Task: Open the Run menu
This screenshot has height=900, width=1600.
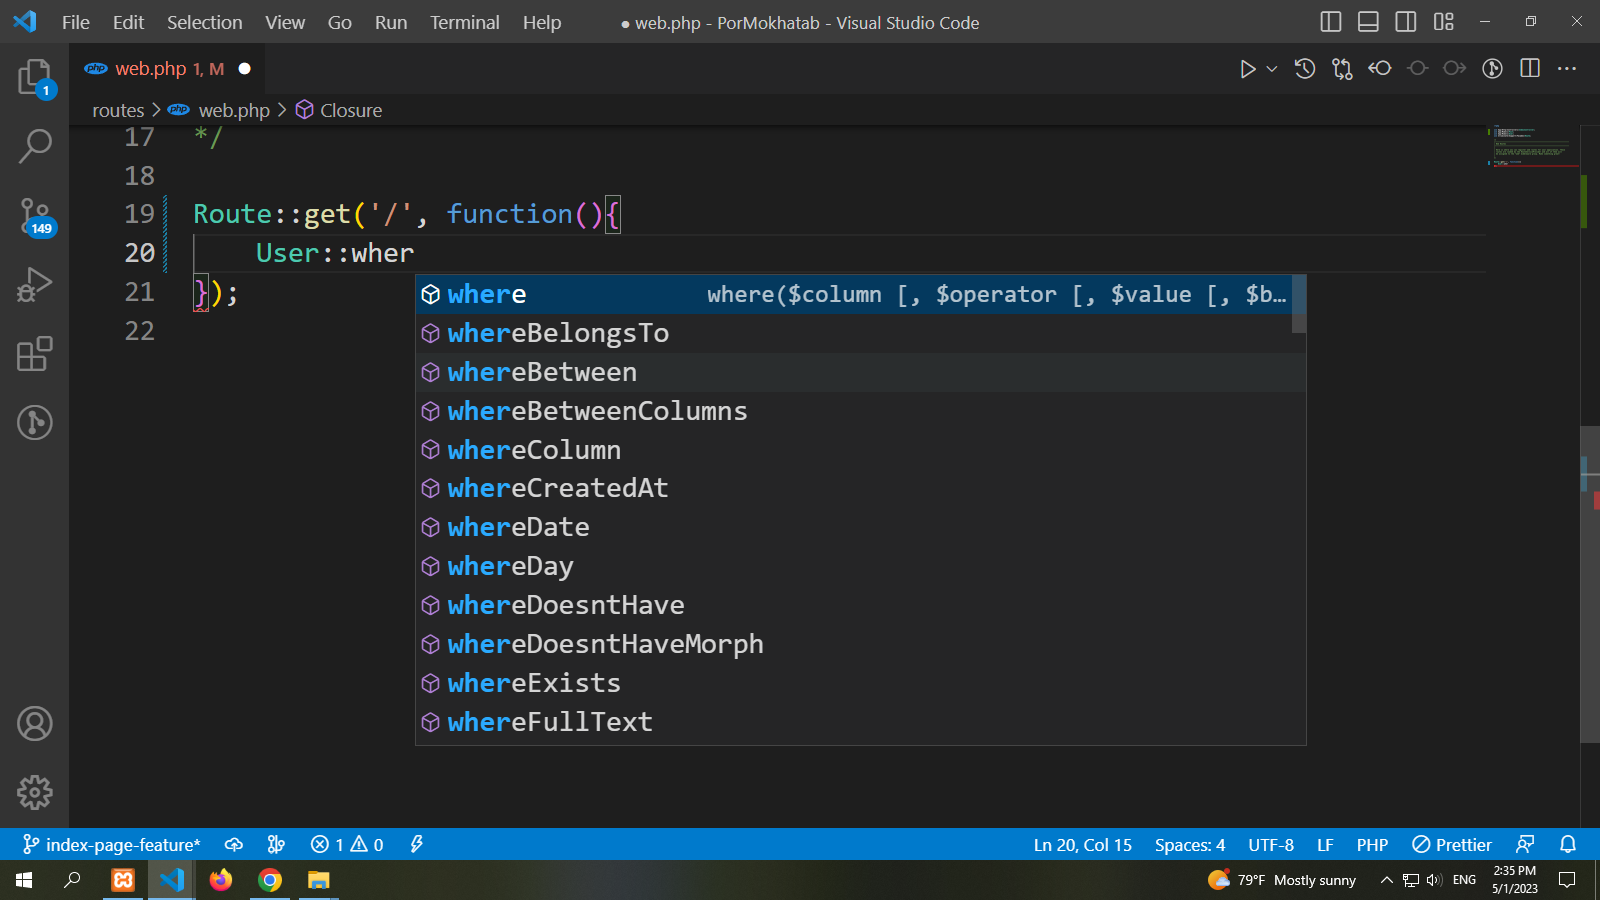Action: pos(391,22)
